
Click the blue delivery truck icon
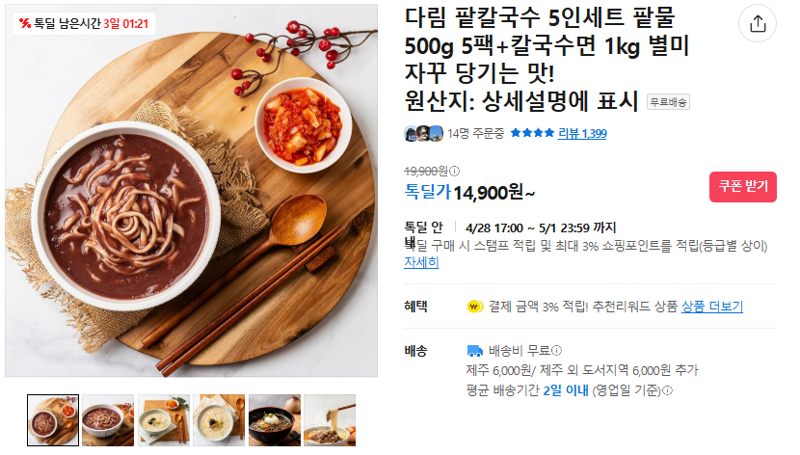[474, 351]
